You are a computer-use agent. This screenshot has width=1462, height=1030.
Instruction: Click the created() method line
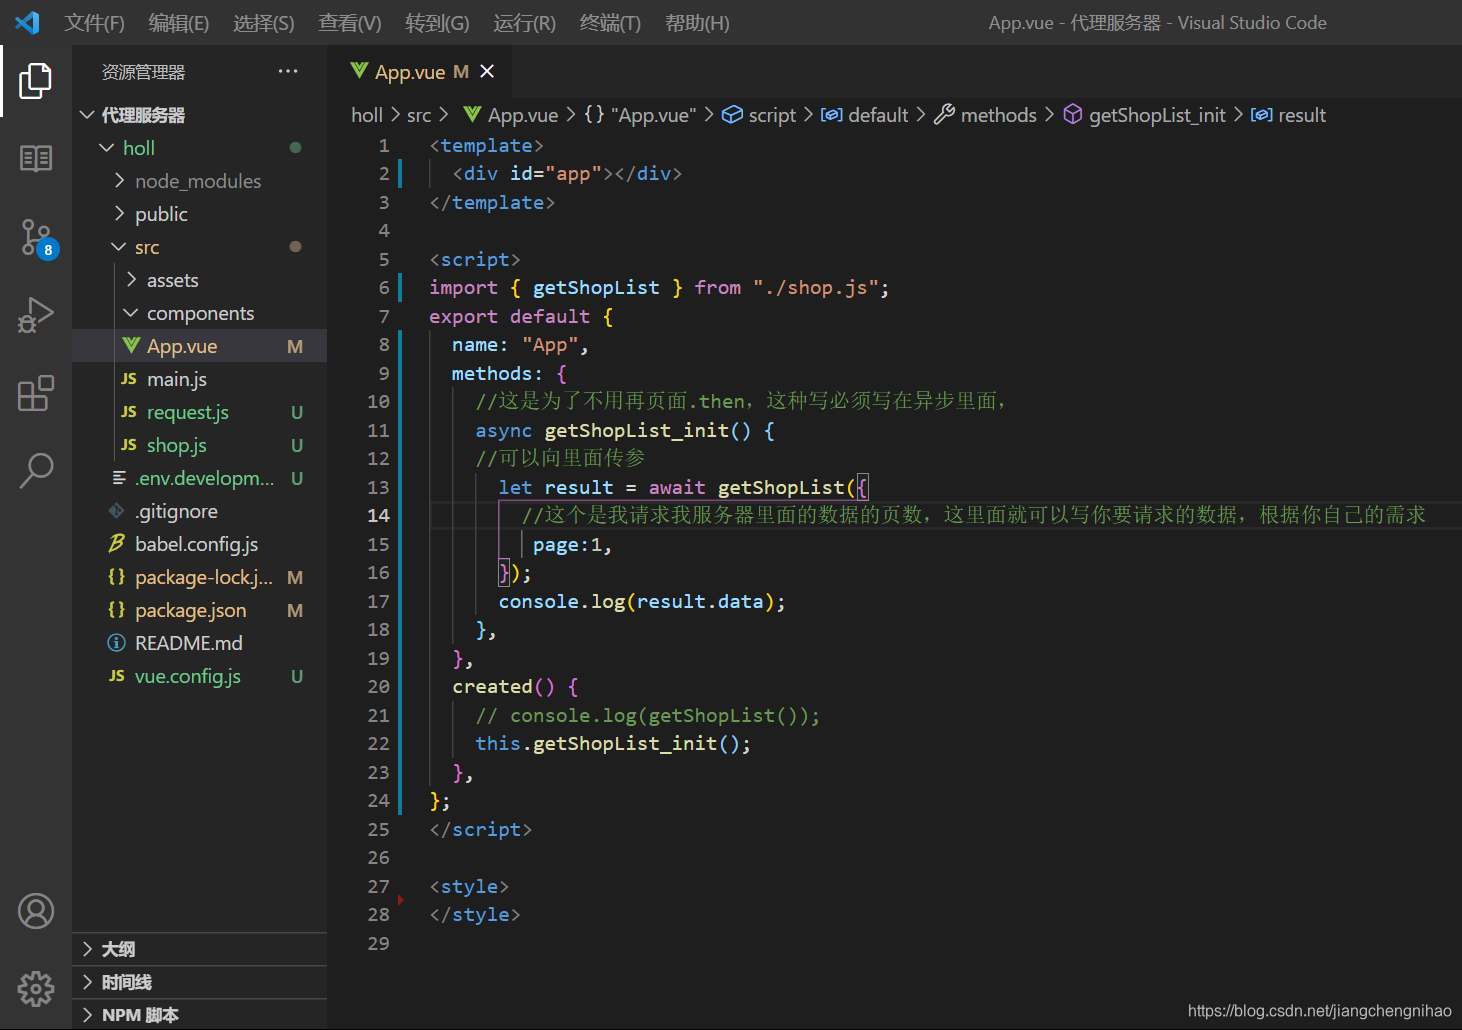pyautogui.click(x=515, y=687)
